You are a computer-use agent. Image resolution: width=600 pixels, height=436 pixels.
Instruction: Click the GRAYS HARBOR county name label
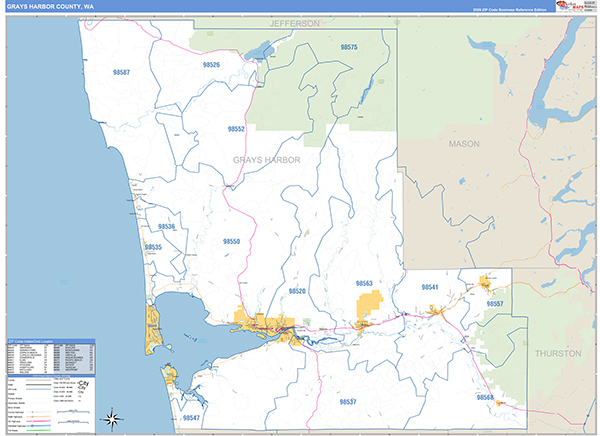click(266, 160)
